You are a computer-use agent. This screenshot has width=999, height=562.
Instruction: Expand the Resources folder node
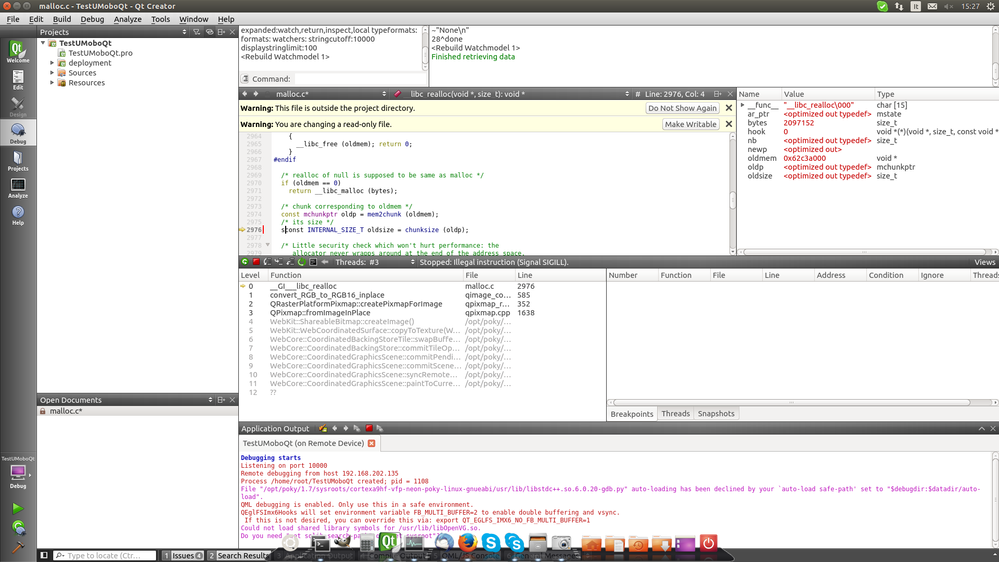[x=52, y=83]
